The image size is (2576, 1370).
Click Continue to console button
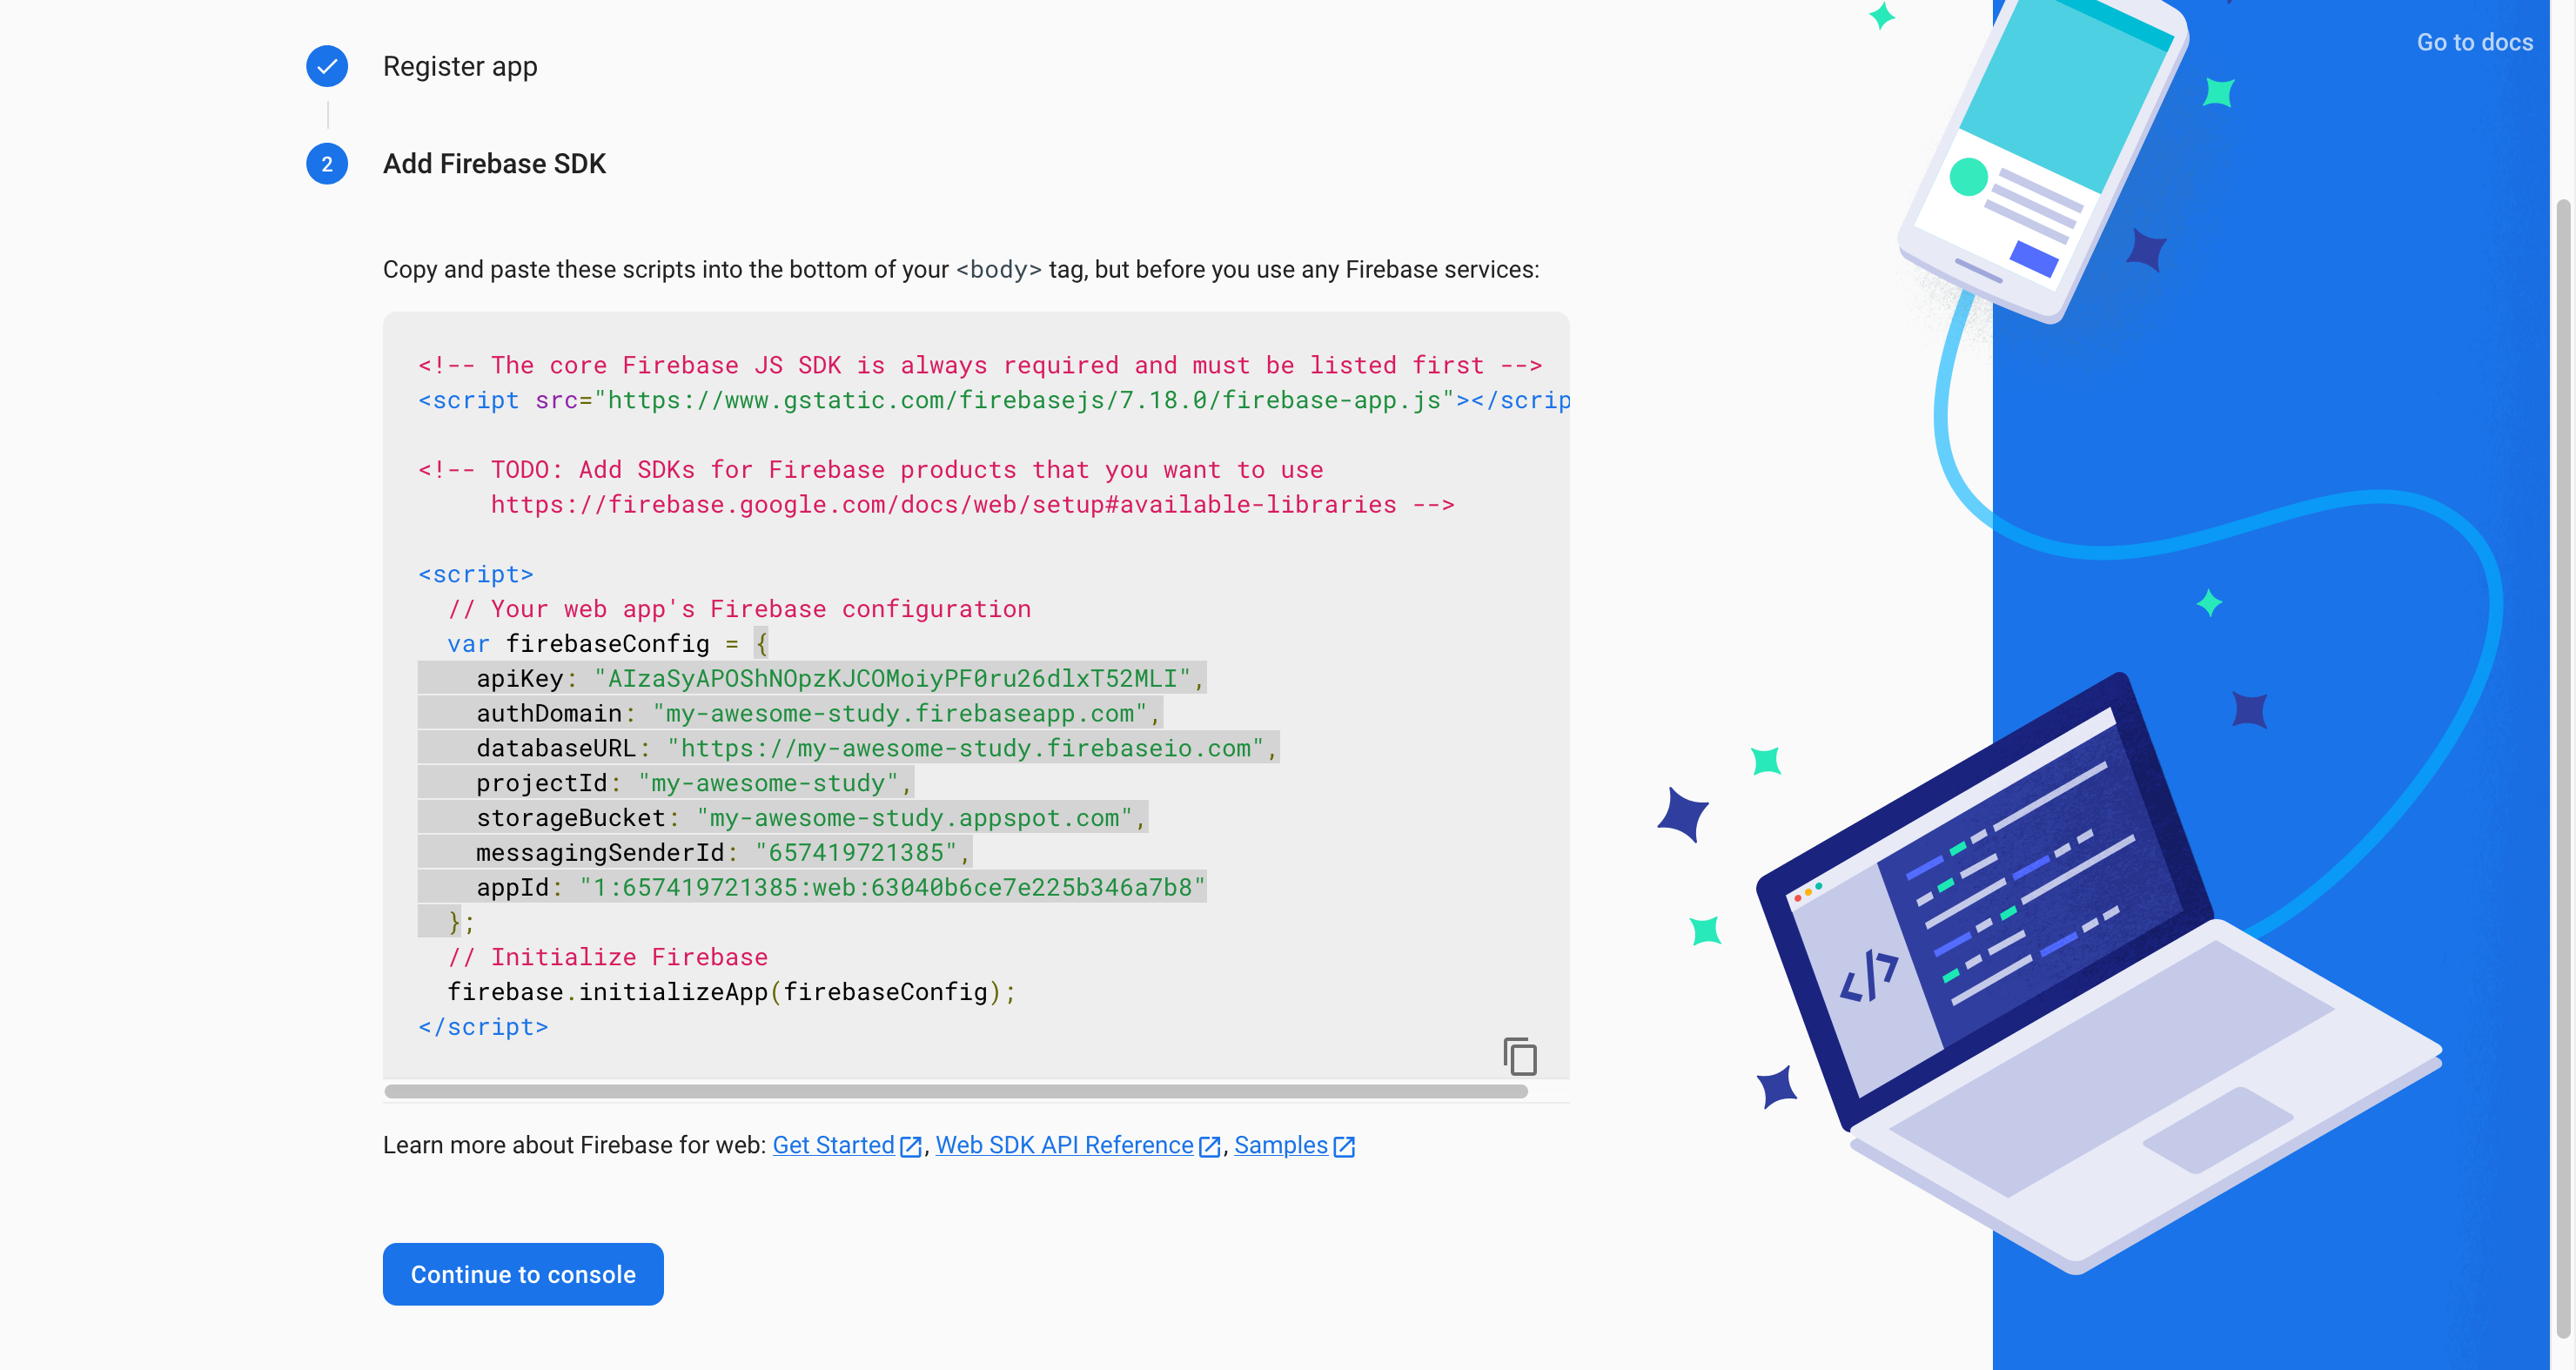tap(523, 1274)
